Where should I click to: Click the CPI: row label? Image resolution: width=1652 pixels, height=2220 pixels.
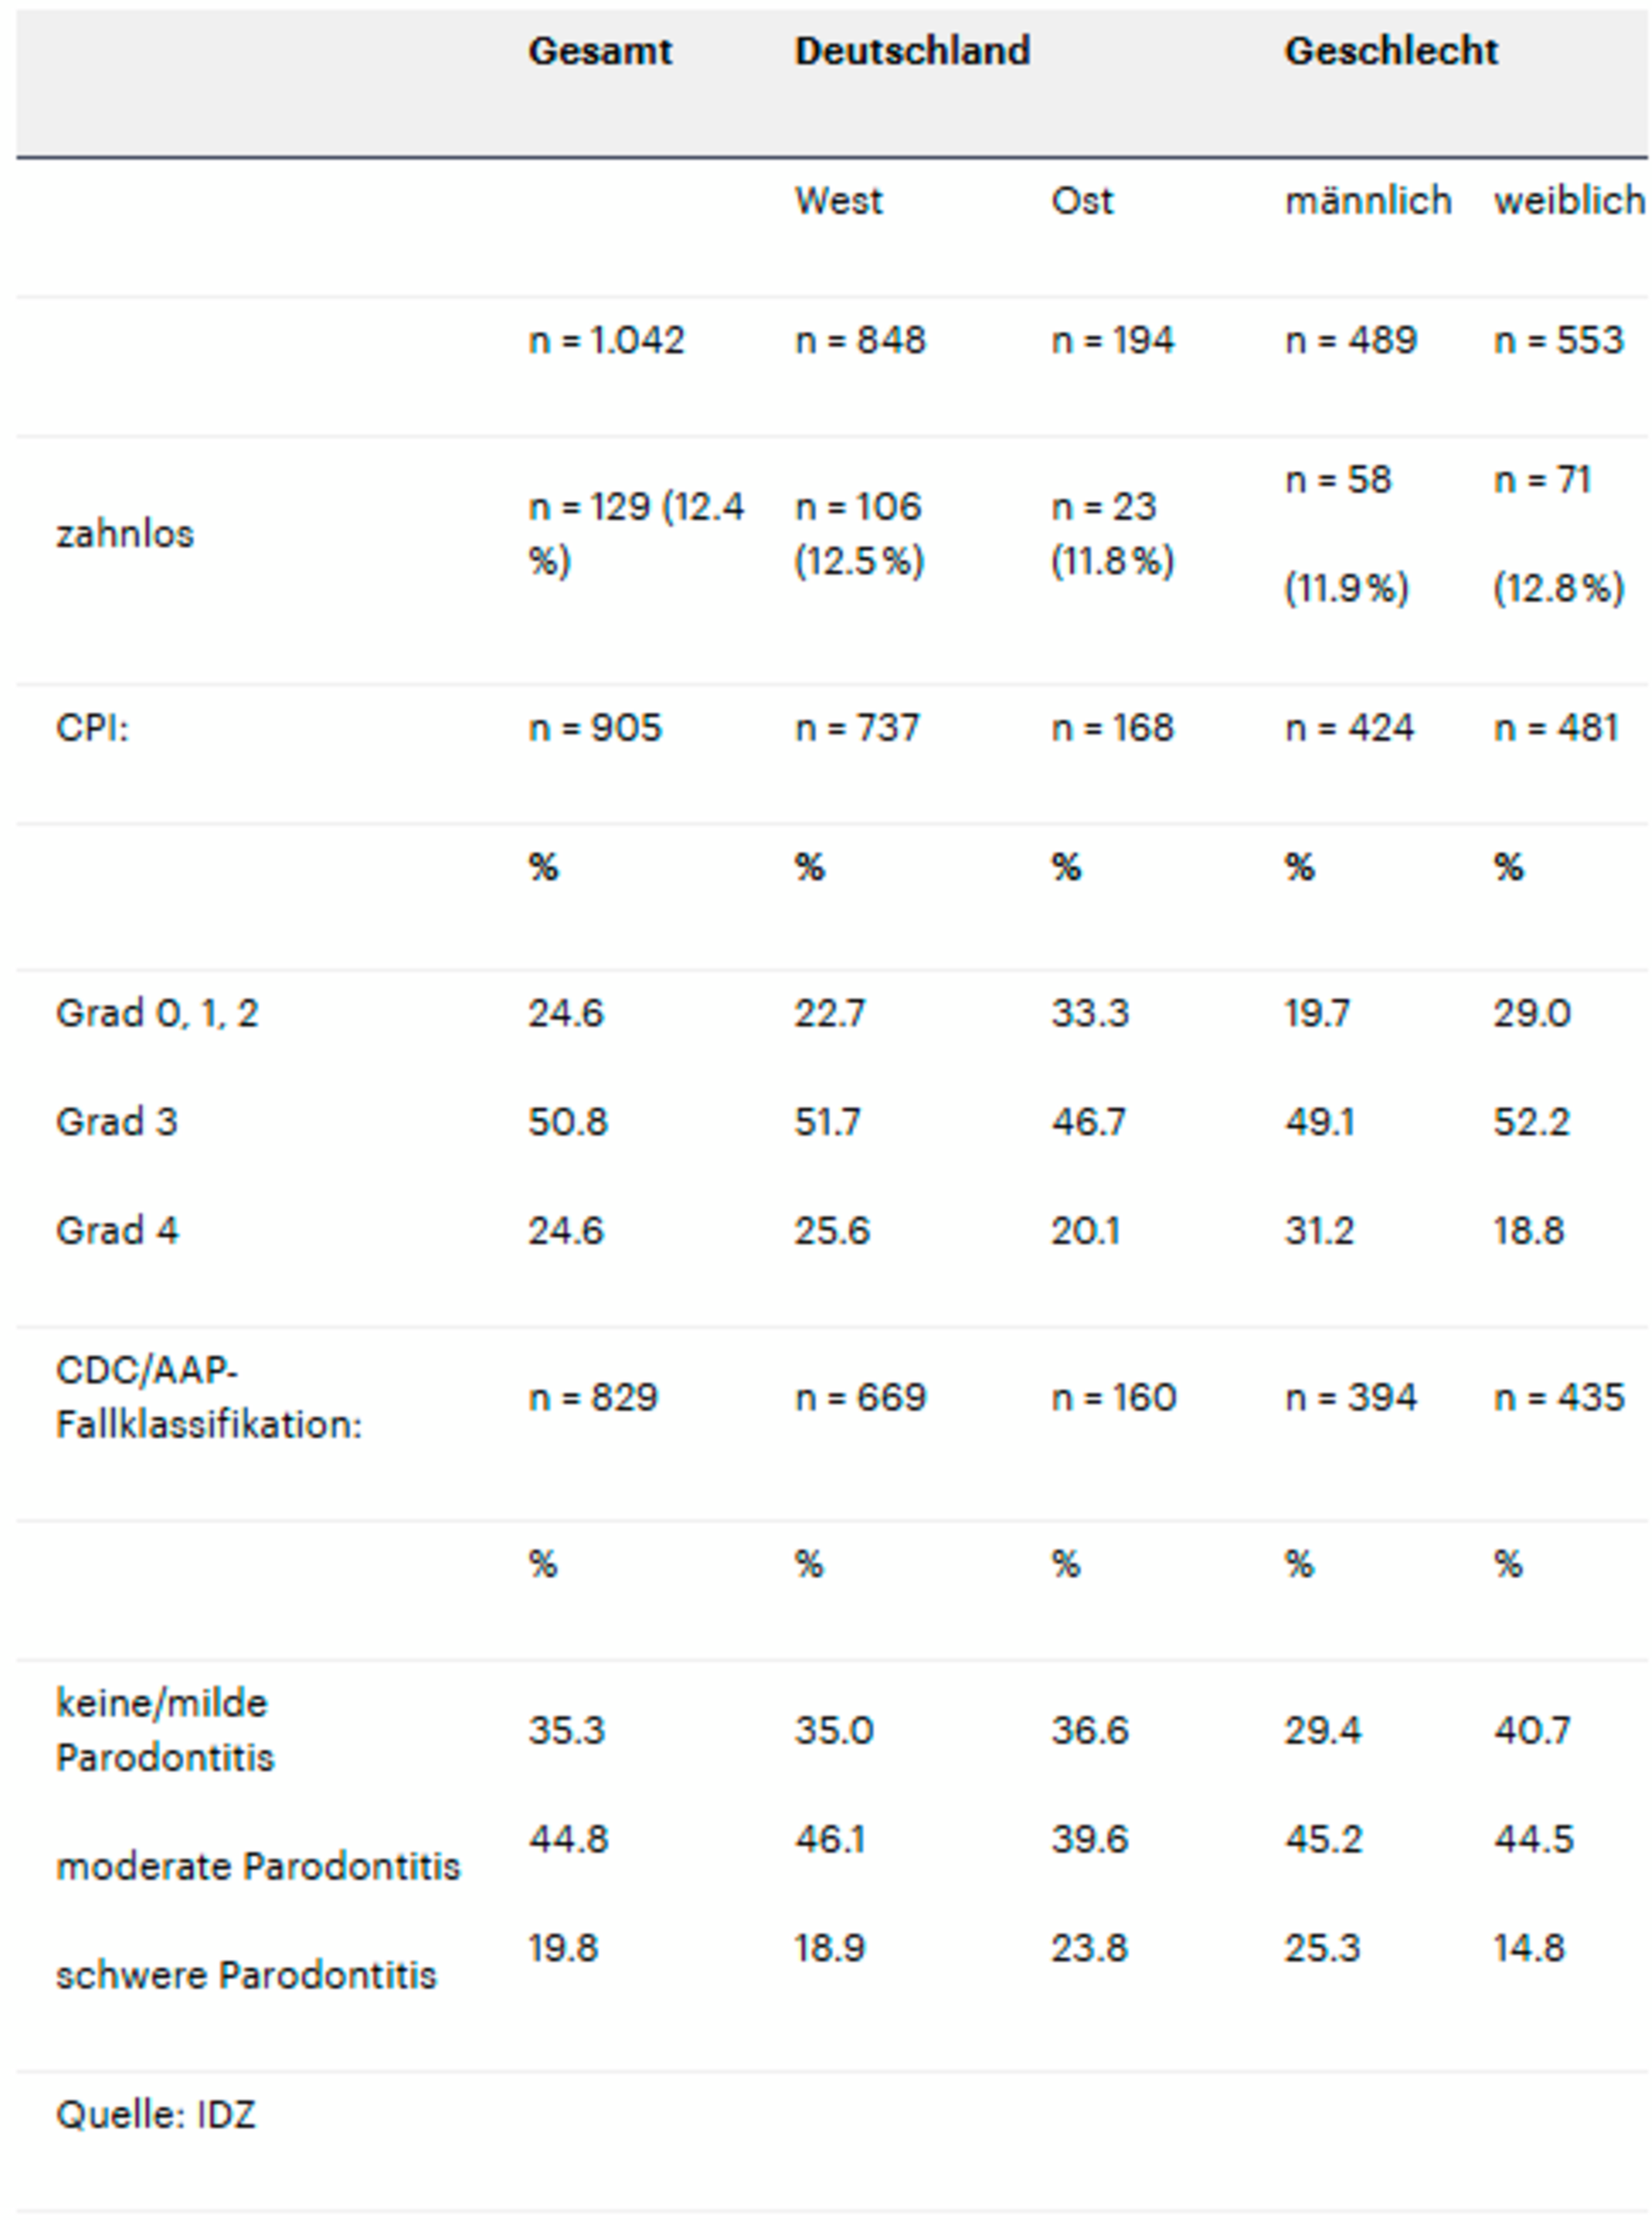coord(92,728)
